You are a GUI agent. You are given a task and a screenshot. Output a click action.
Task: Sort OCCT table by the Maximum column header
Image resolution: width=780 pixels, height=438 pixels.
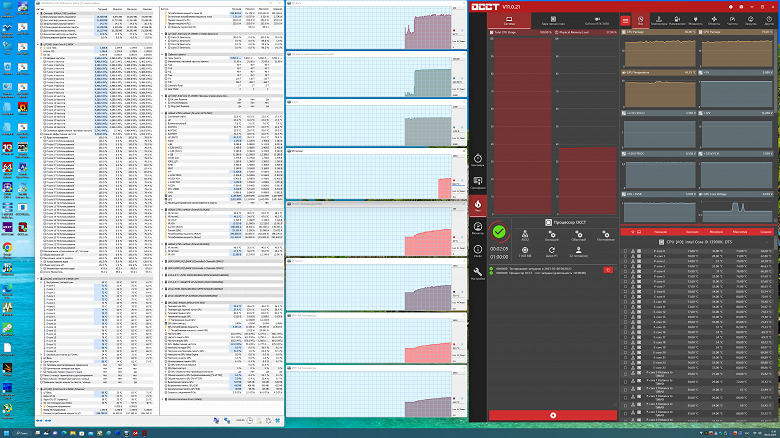click(740, 232)
